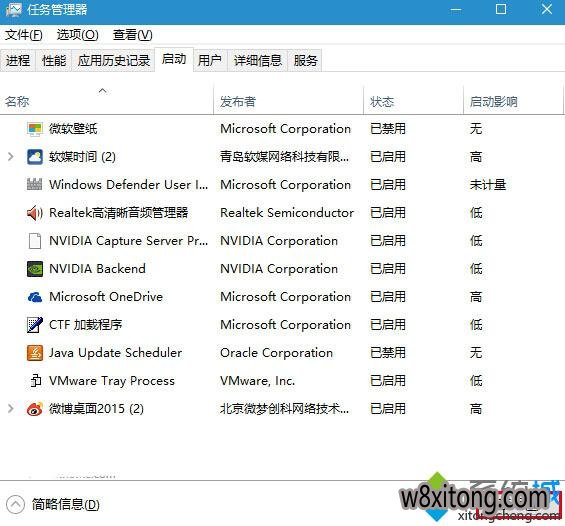Switch to the 详细信息 tab
565x526 pixels.
coord(257,60)
